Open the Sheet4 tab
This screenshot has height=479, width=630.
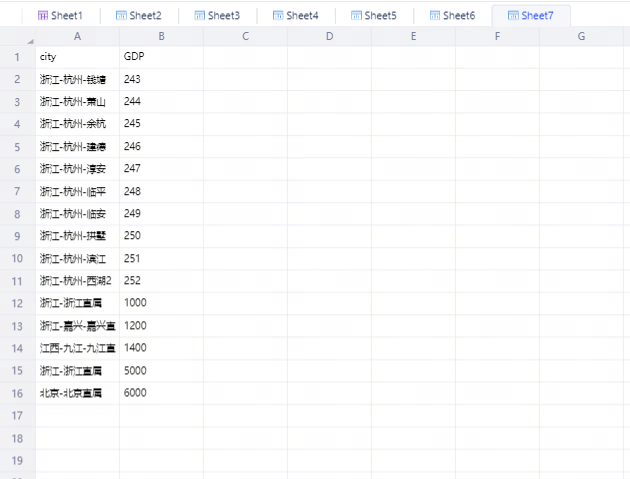[x=302, y=16]
